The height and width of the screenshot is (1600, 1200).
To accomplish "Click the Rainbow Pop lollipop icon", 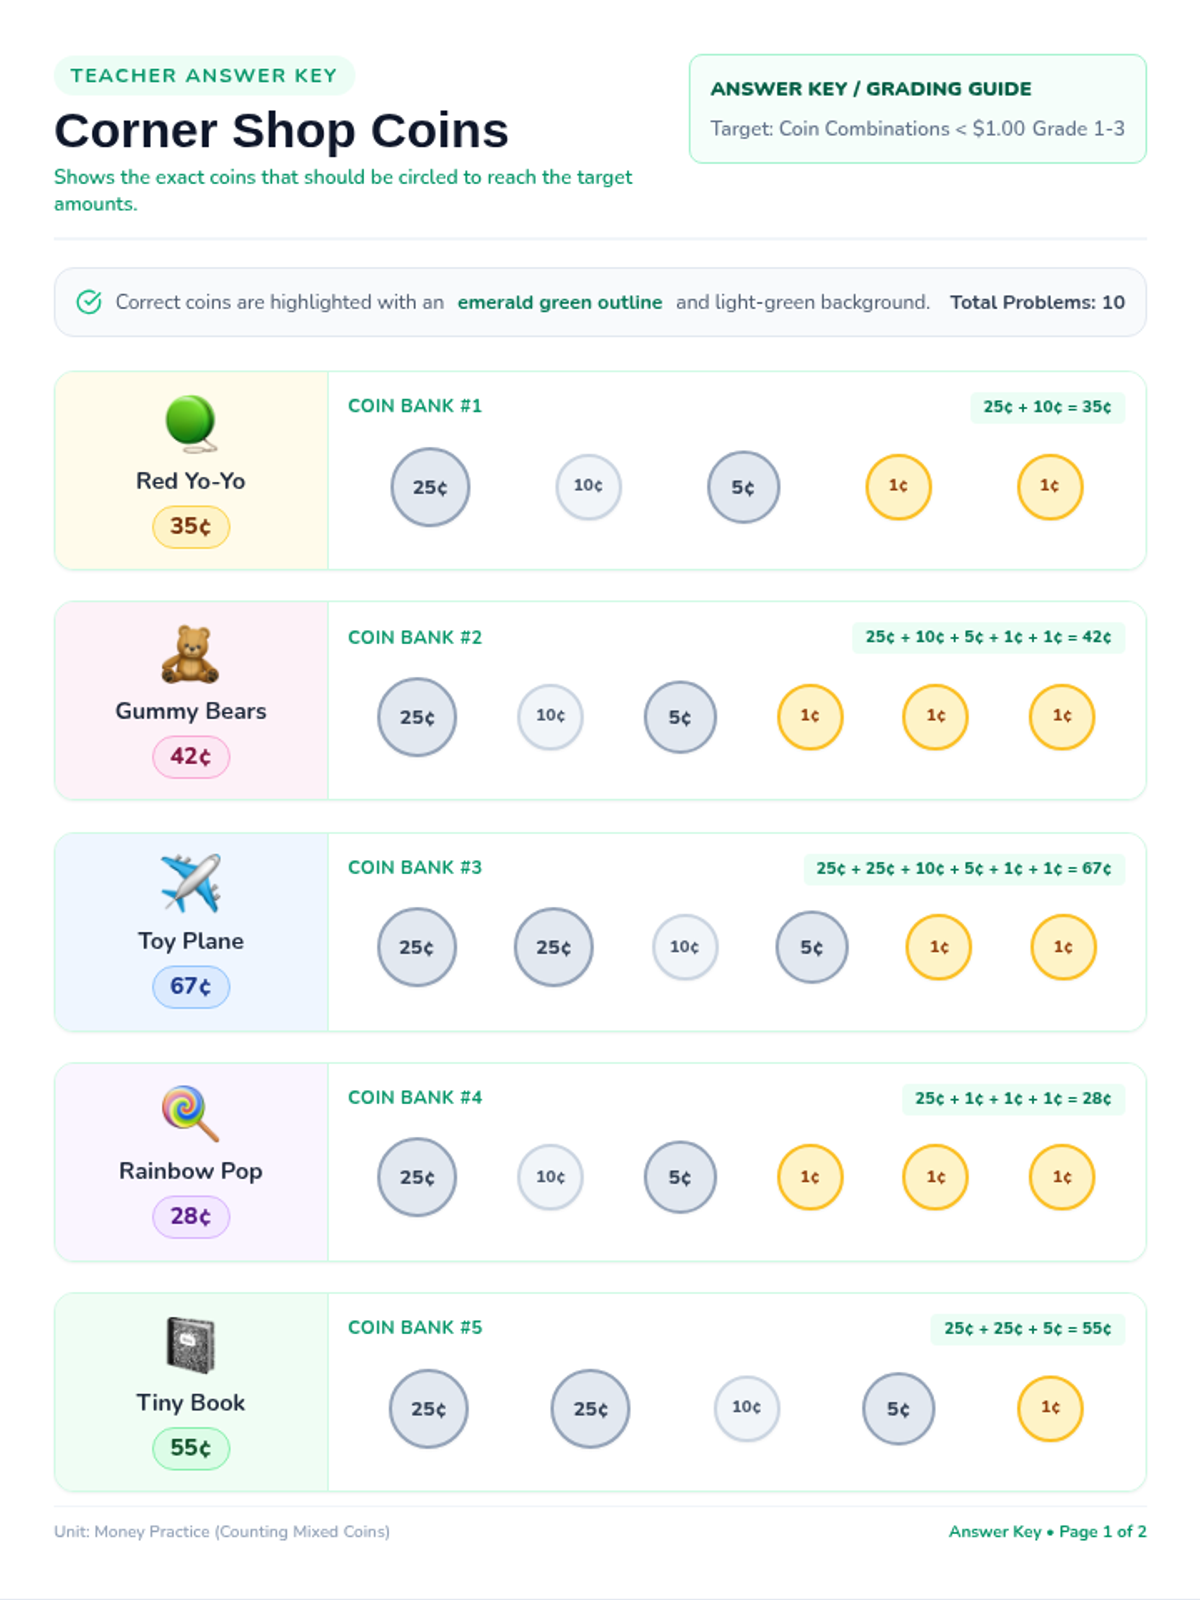I will 191,1113.
